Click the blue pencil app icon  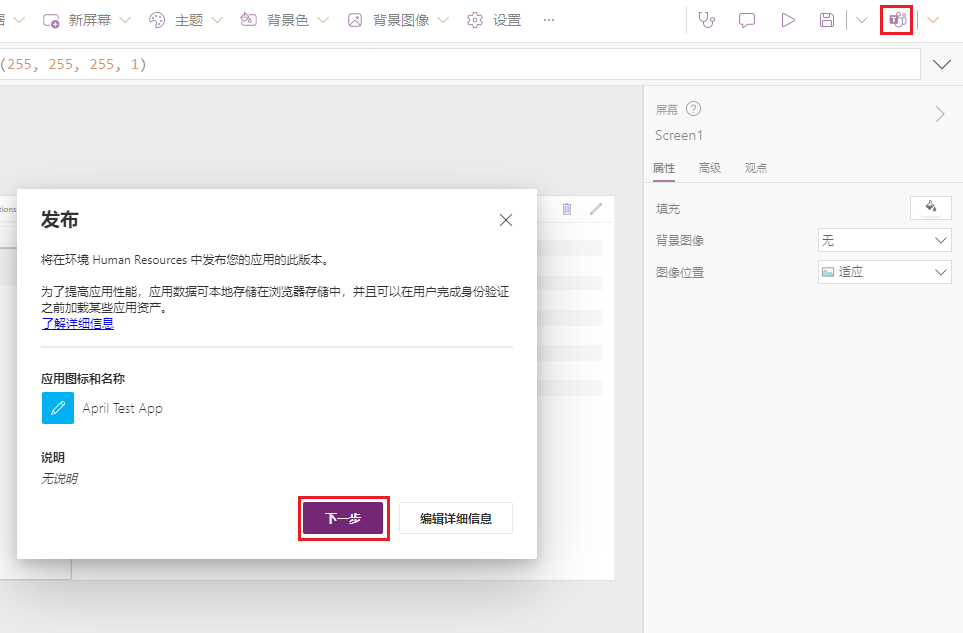(x=58, y=408)
